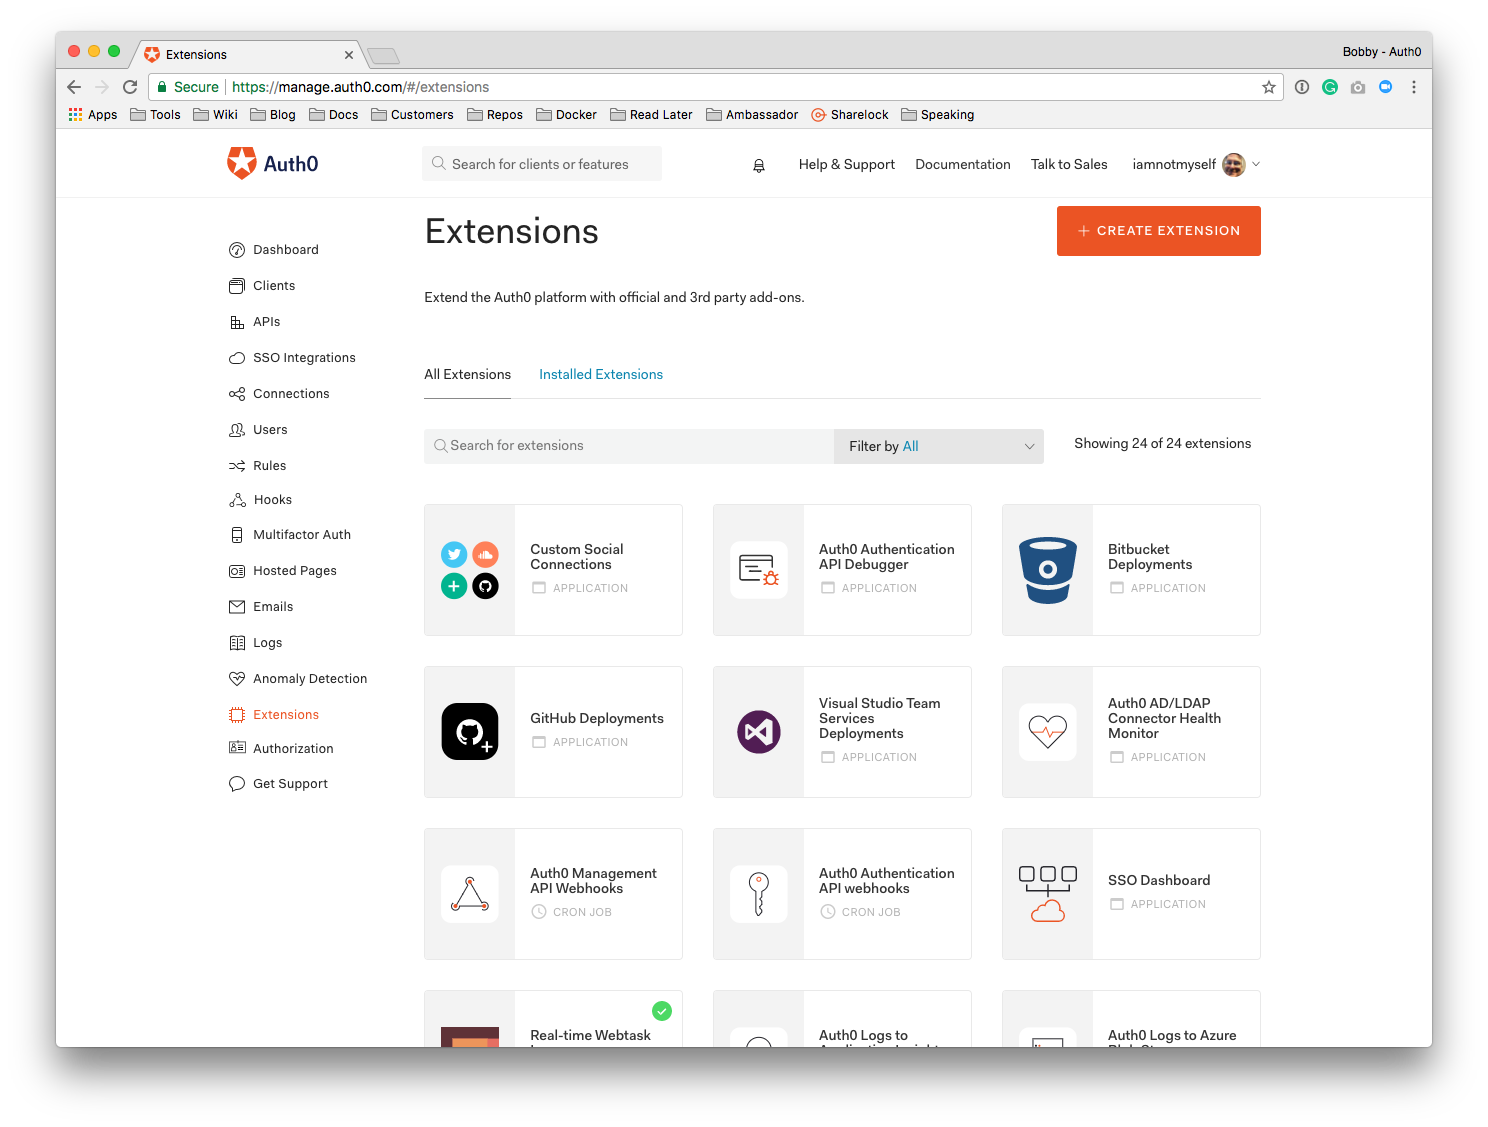This screenshot has width=1488, height=1127.
Task: Open Chrome three-dot menu
Action: coord(1414,87)
